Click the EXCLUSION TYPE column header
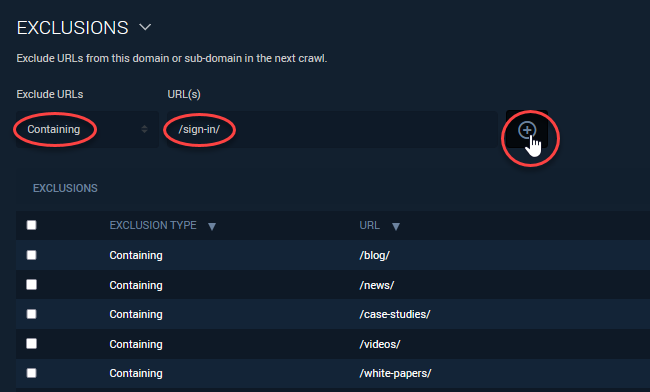The image size is (650, 392). point(153,225)
